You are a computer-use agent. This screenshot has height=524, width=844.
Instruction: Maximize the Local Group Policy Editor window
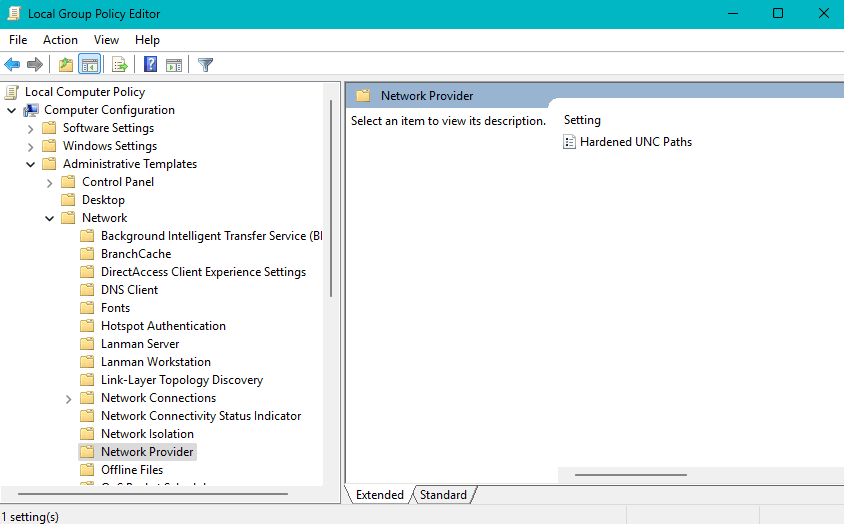778,13
